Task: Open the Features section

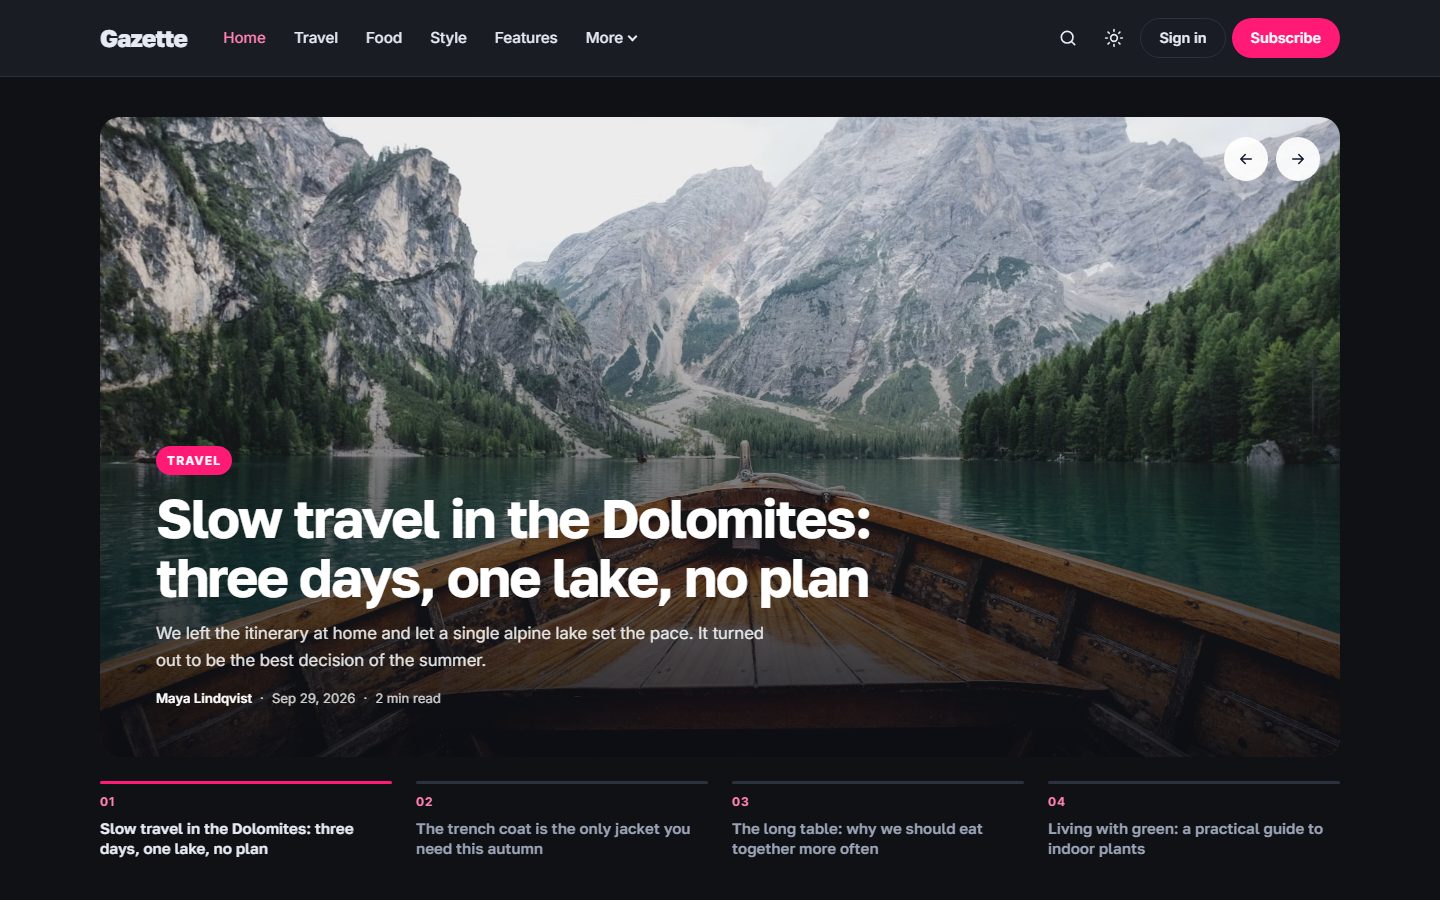Action: 526,38
